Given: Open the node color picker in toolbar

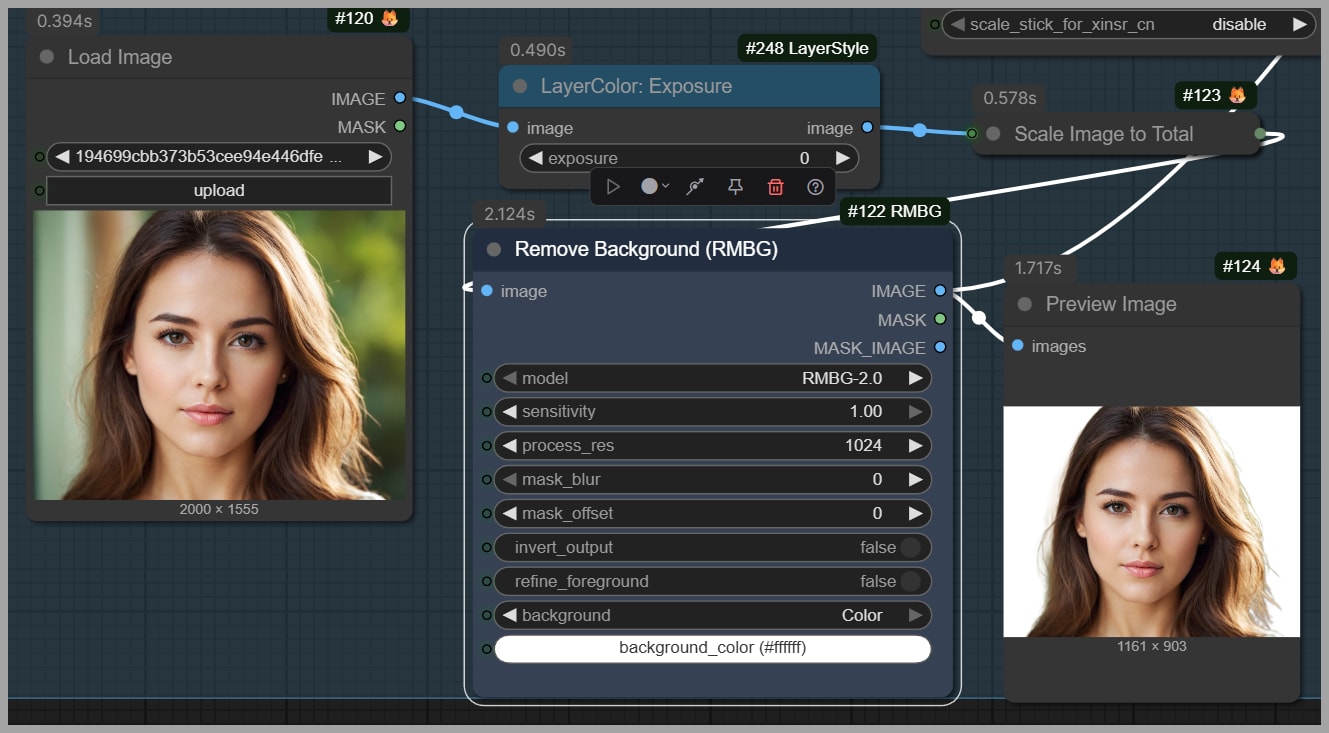Looking at the screenshot, I should click(x=654, y=186).
